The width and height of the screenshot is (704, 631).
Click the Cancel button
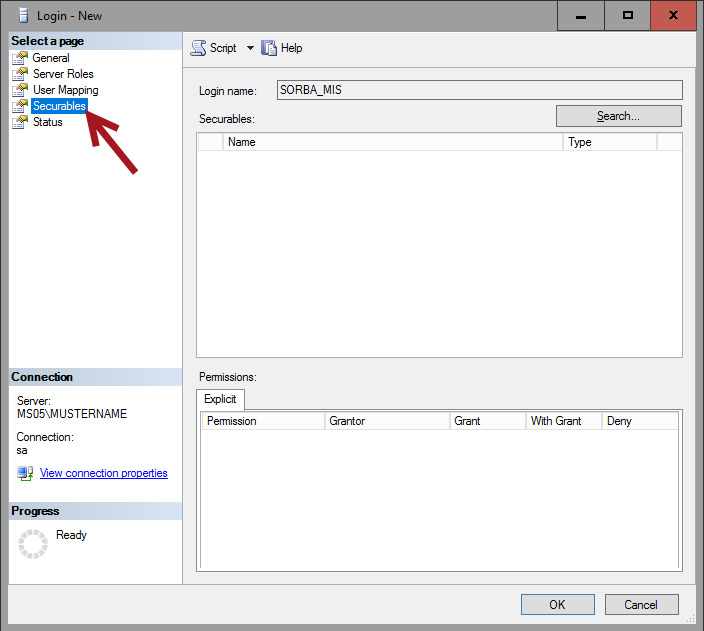tap(641, 604)
